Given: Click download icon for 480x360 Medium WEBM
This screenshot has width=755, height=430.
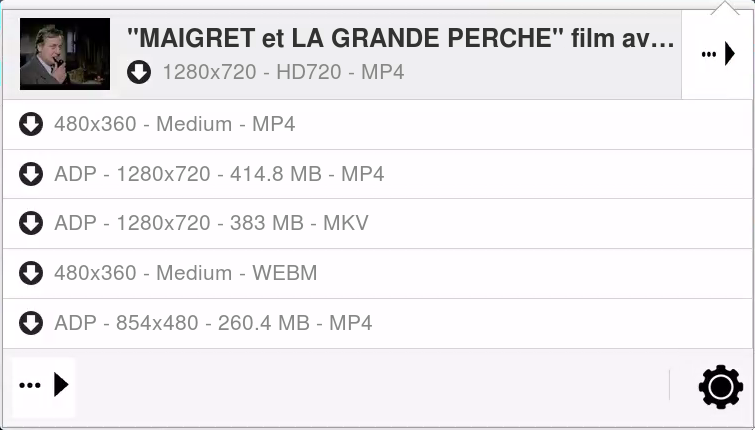Looking at the screenshot, I should tap(31, 273).
